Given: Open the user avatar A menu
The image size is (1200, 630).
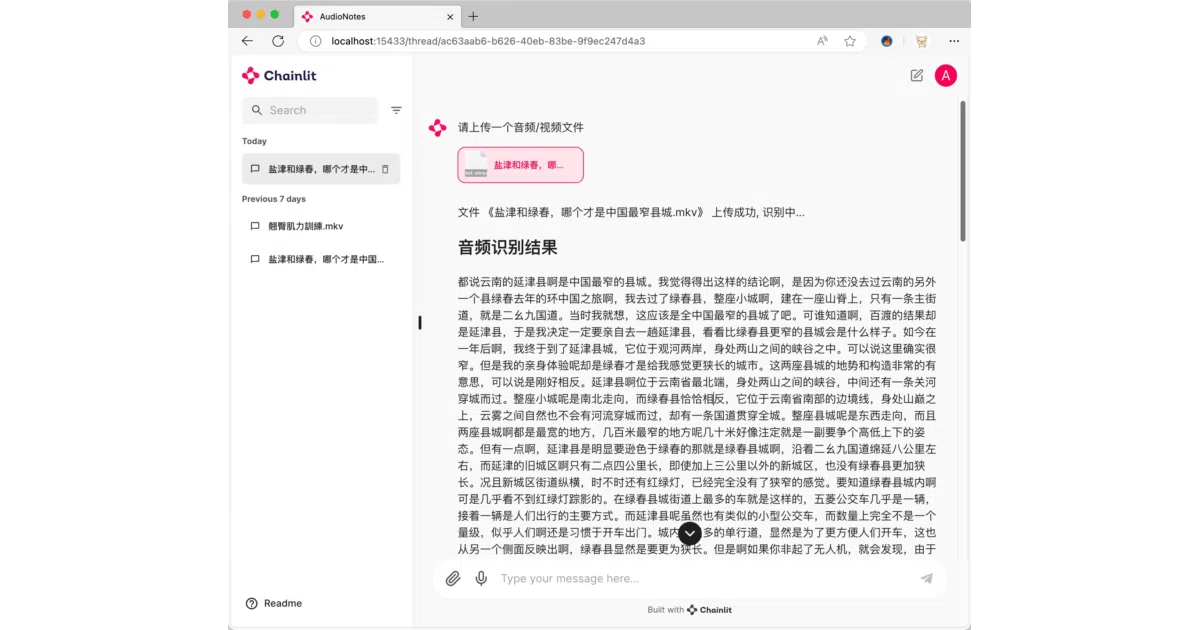Looking at the screenshot, I should pos(946,75).
